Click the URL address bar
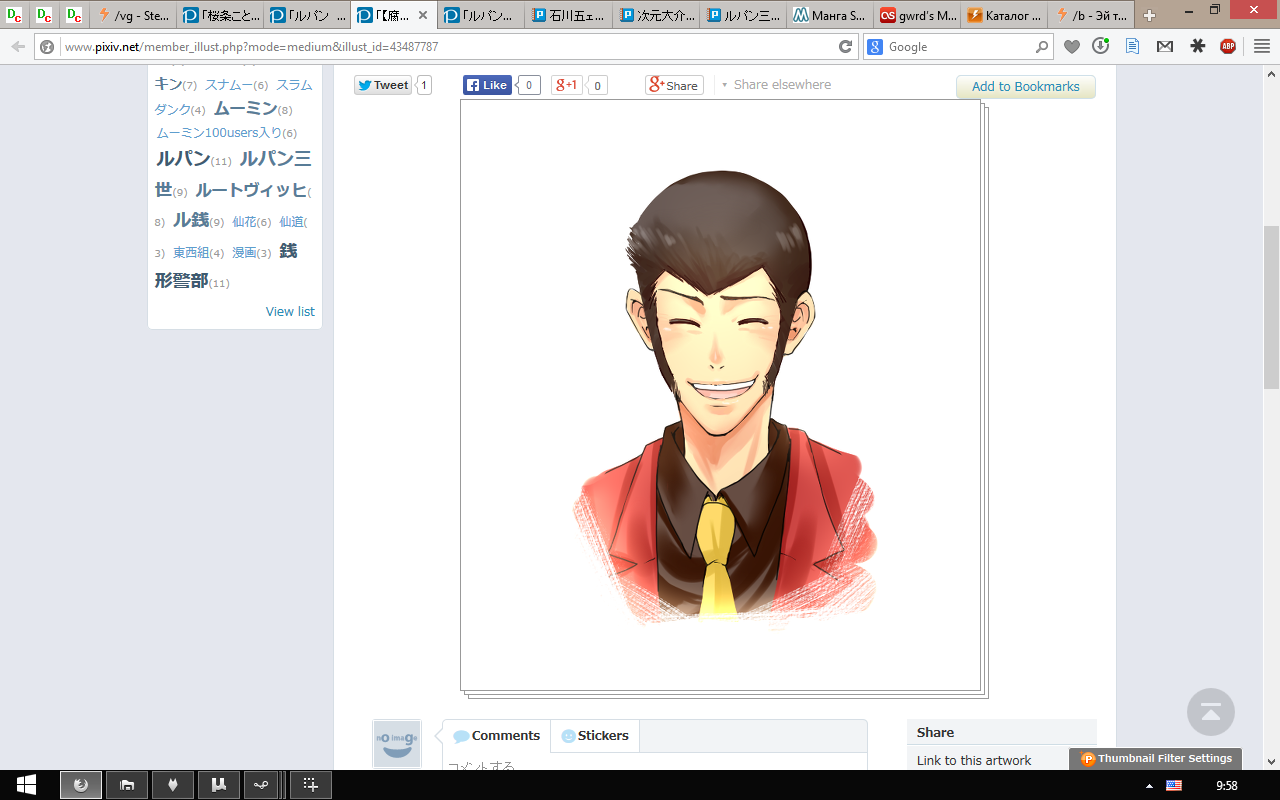Image resolution: width=1280 pixels, height=800 pixels. coord(445,47)
